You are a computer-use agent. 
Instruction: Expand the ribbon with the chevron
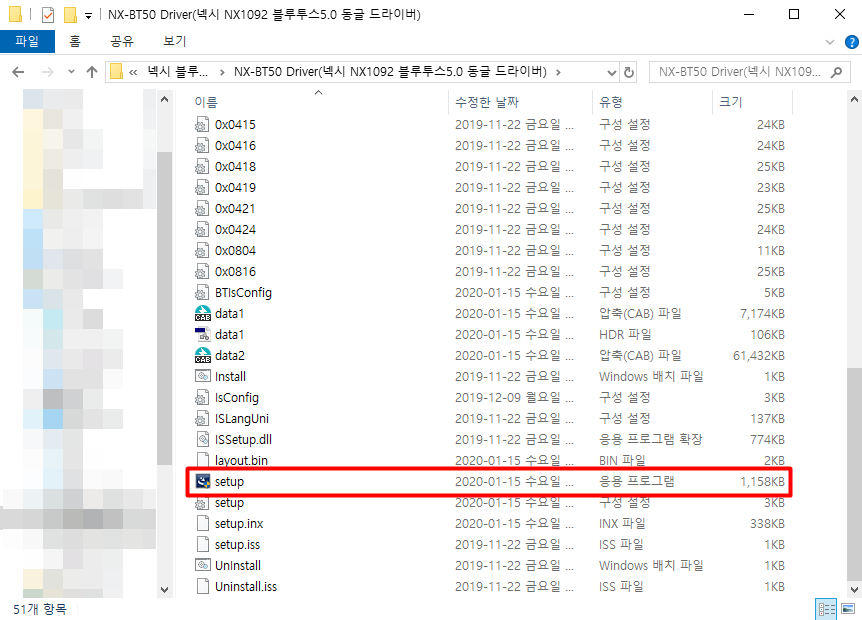tap(830, 42)
